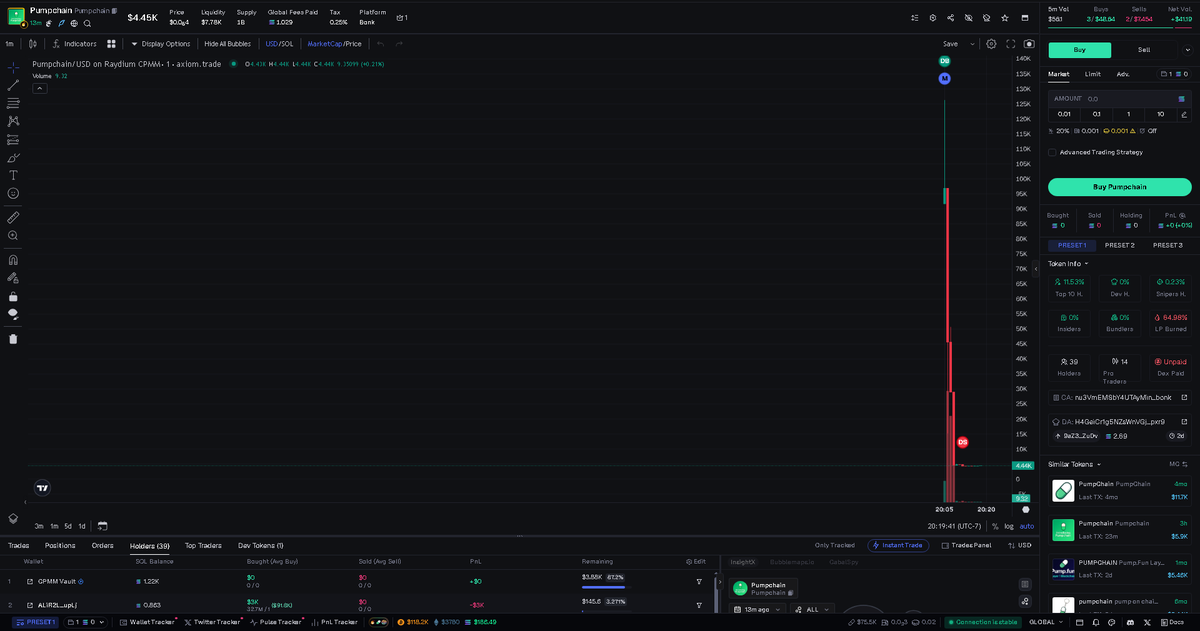Collapse the Token Info section
1200x631 pixels.
coord(1070,264)
